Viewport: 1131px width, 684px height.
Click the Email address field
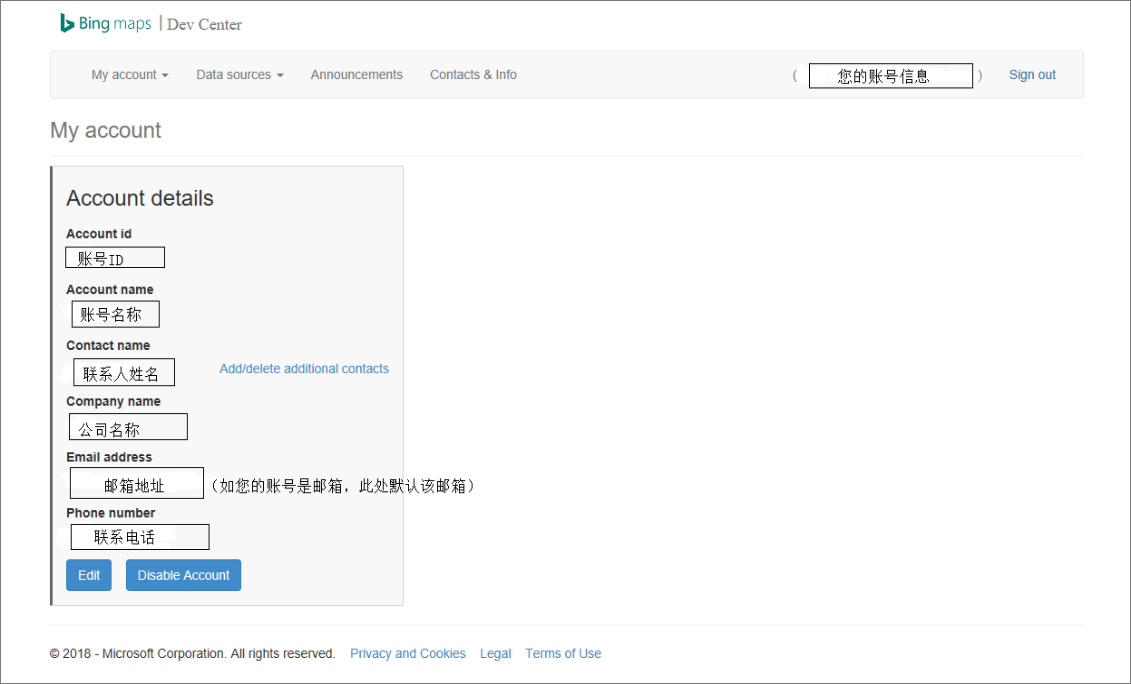[x=136, y=482]
